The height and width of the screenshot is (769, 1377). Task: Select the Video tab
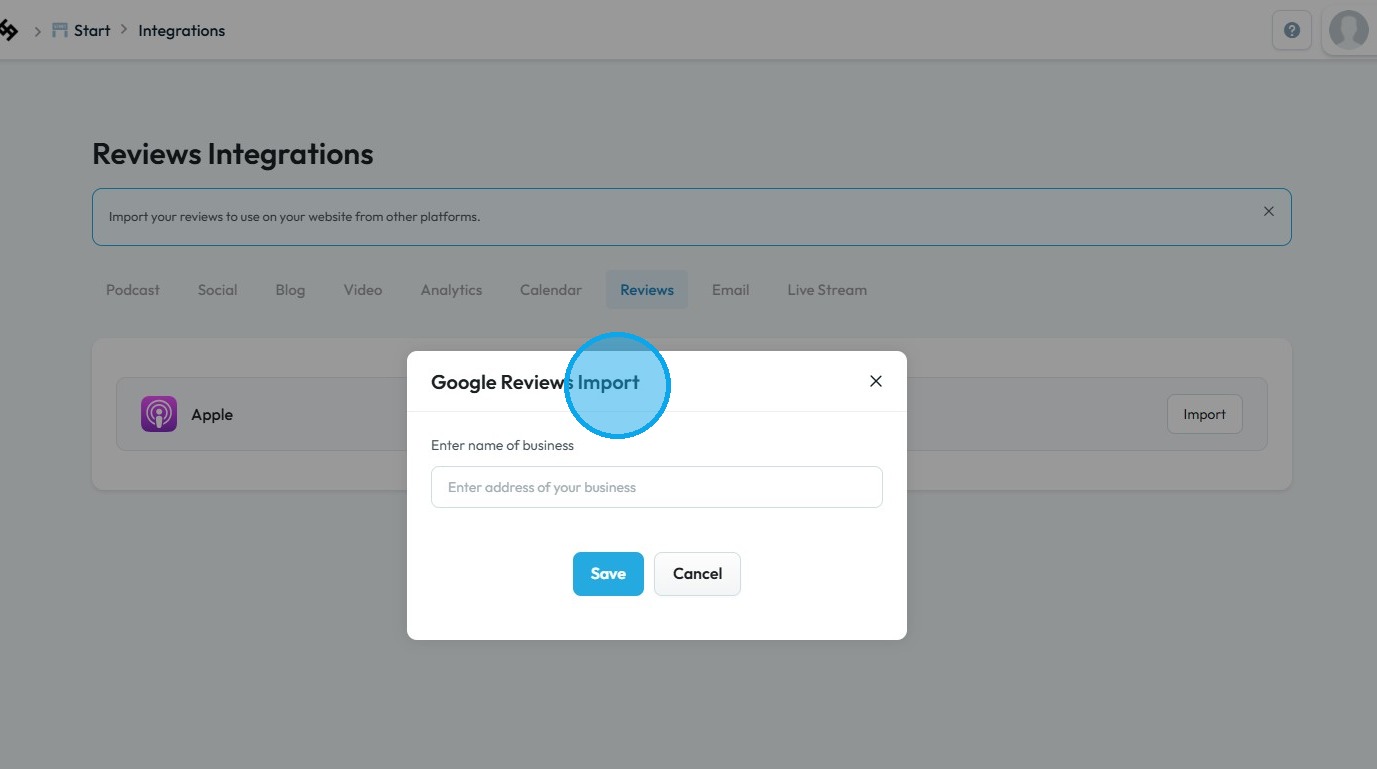pos(363,290)
